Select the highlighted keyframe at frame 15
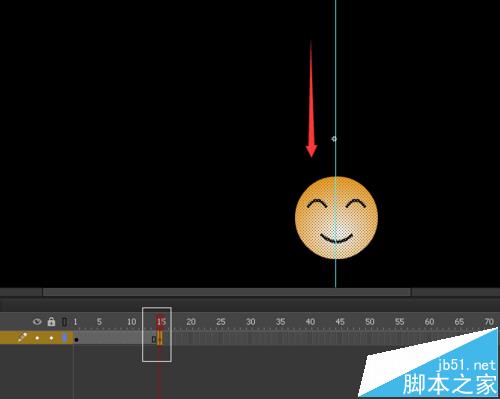This screenshot has height=399, width=500. click(x=160, y=338)
